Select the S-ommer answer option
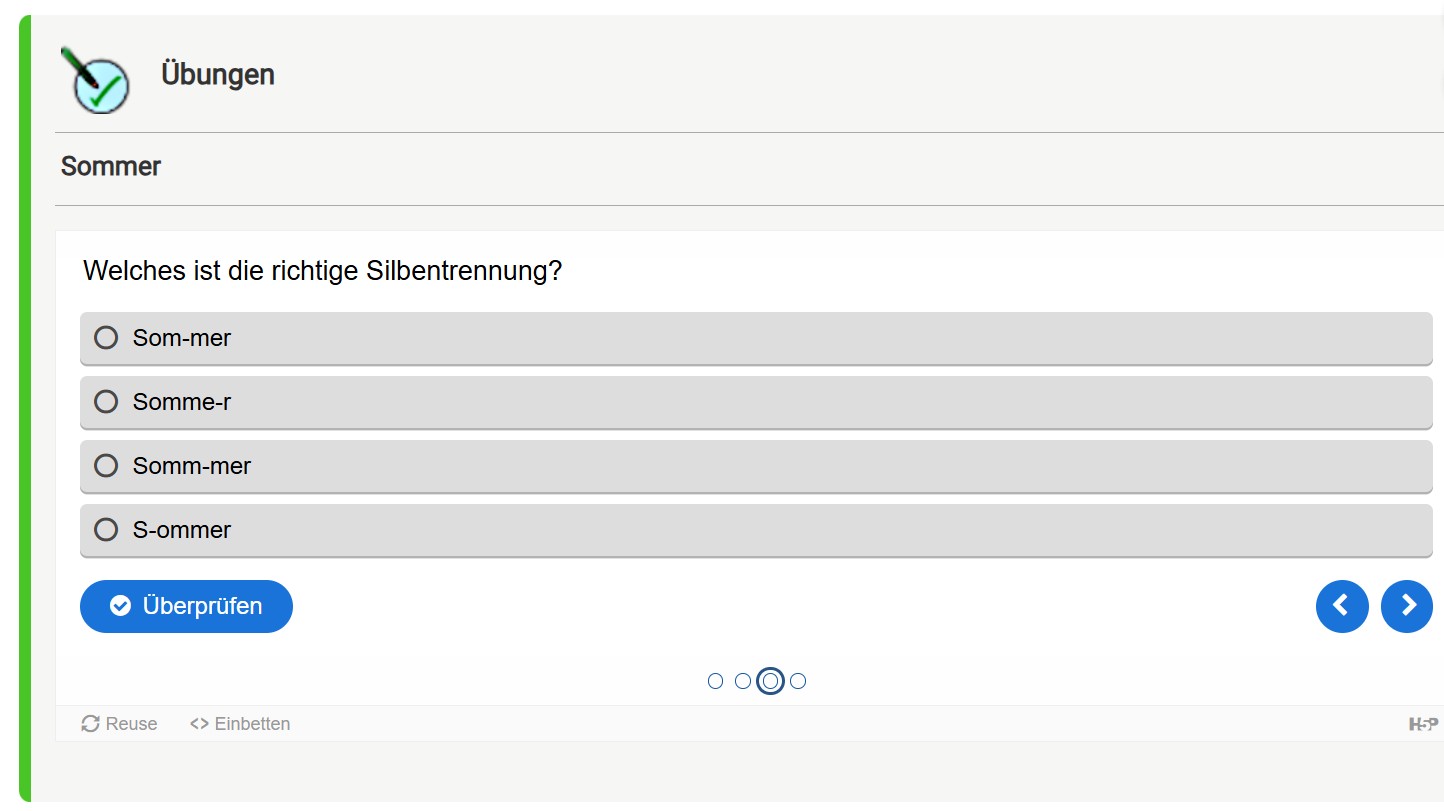1444x811 pixels. (x=756, y=530)
